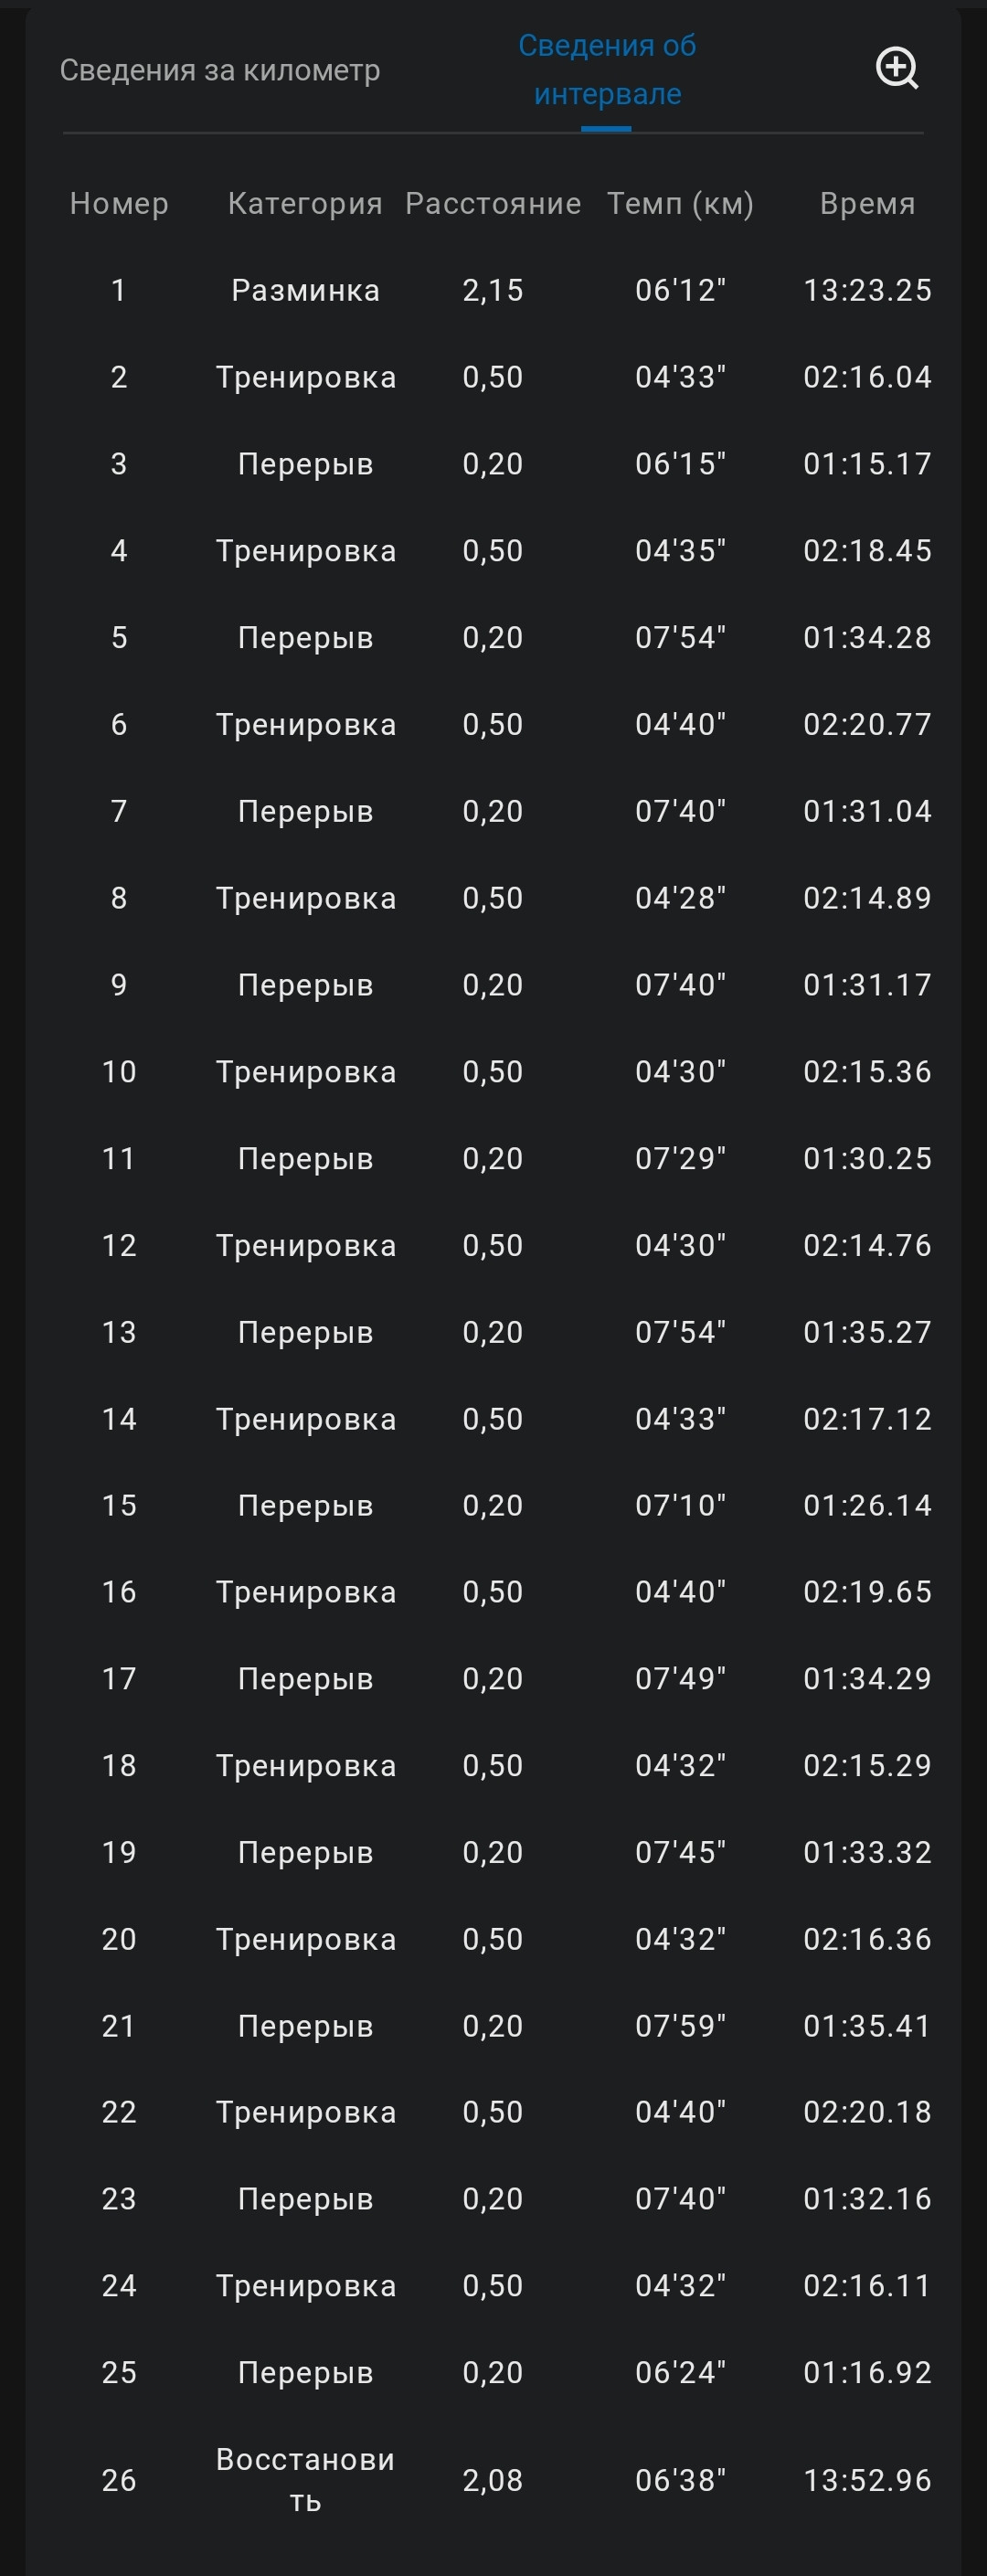Tap pace 07'59" in row 21
The width and height of the screenshot is (987, 2576).
[680, 2026]
